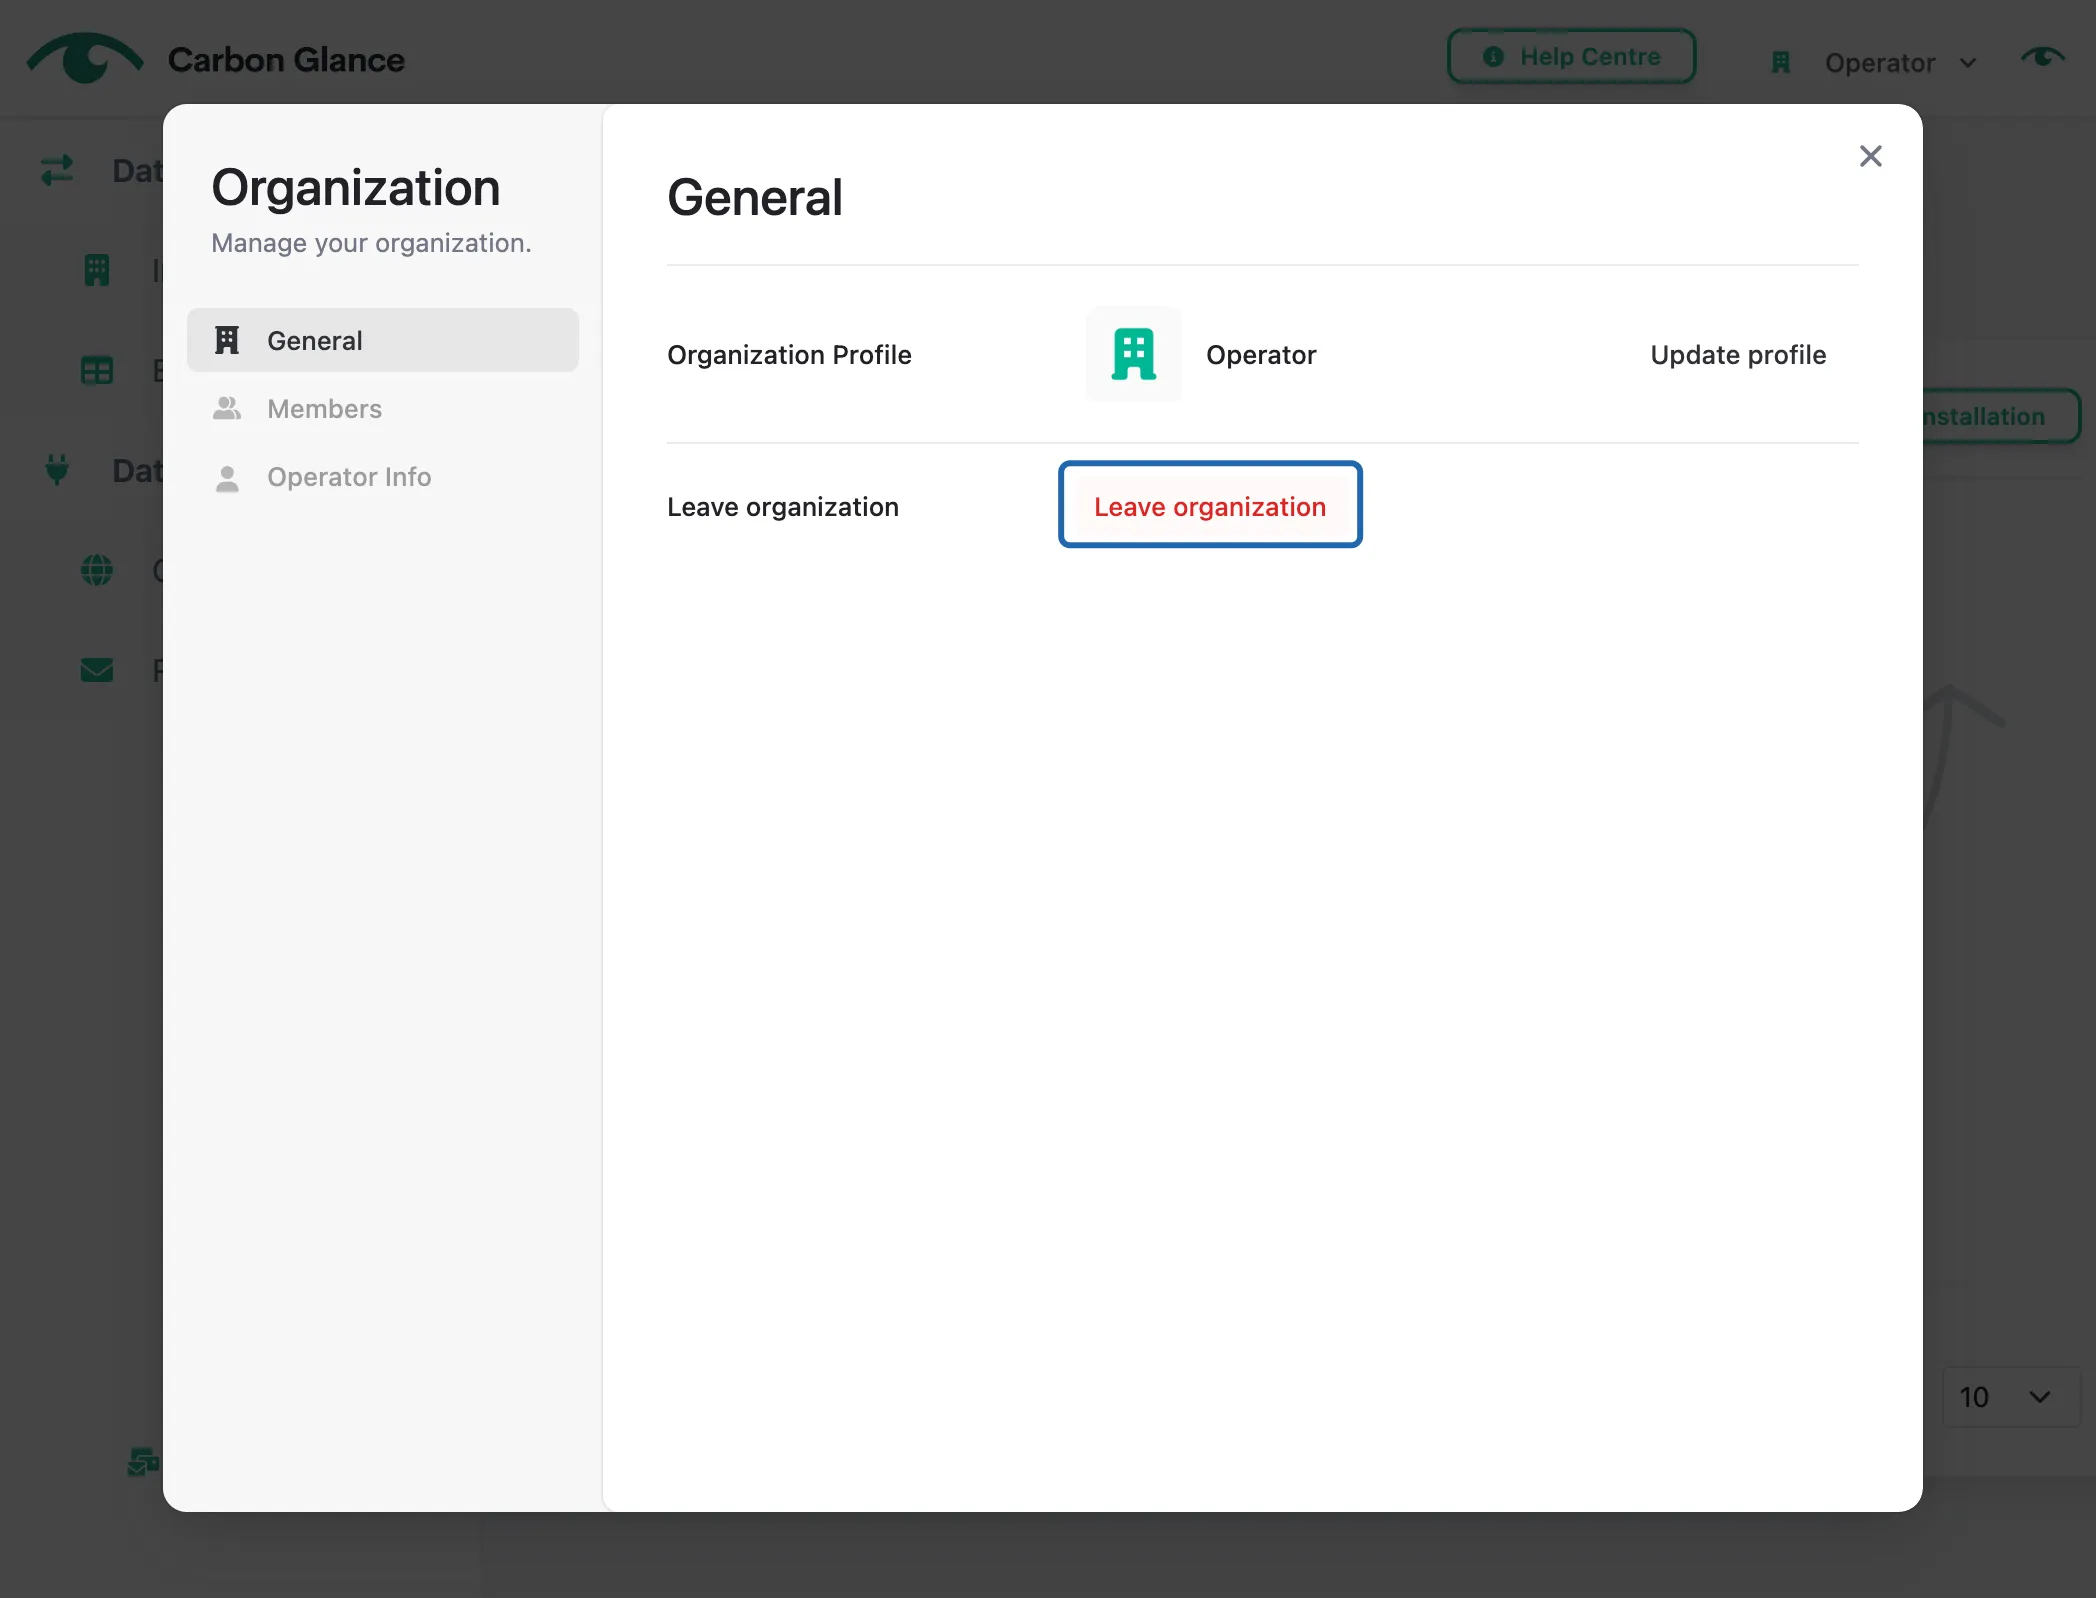Click the globe icon in the background sidebar

pyautogui.click(x=97, y=570)
